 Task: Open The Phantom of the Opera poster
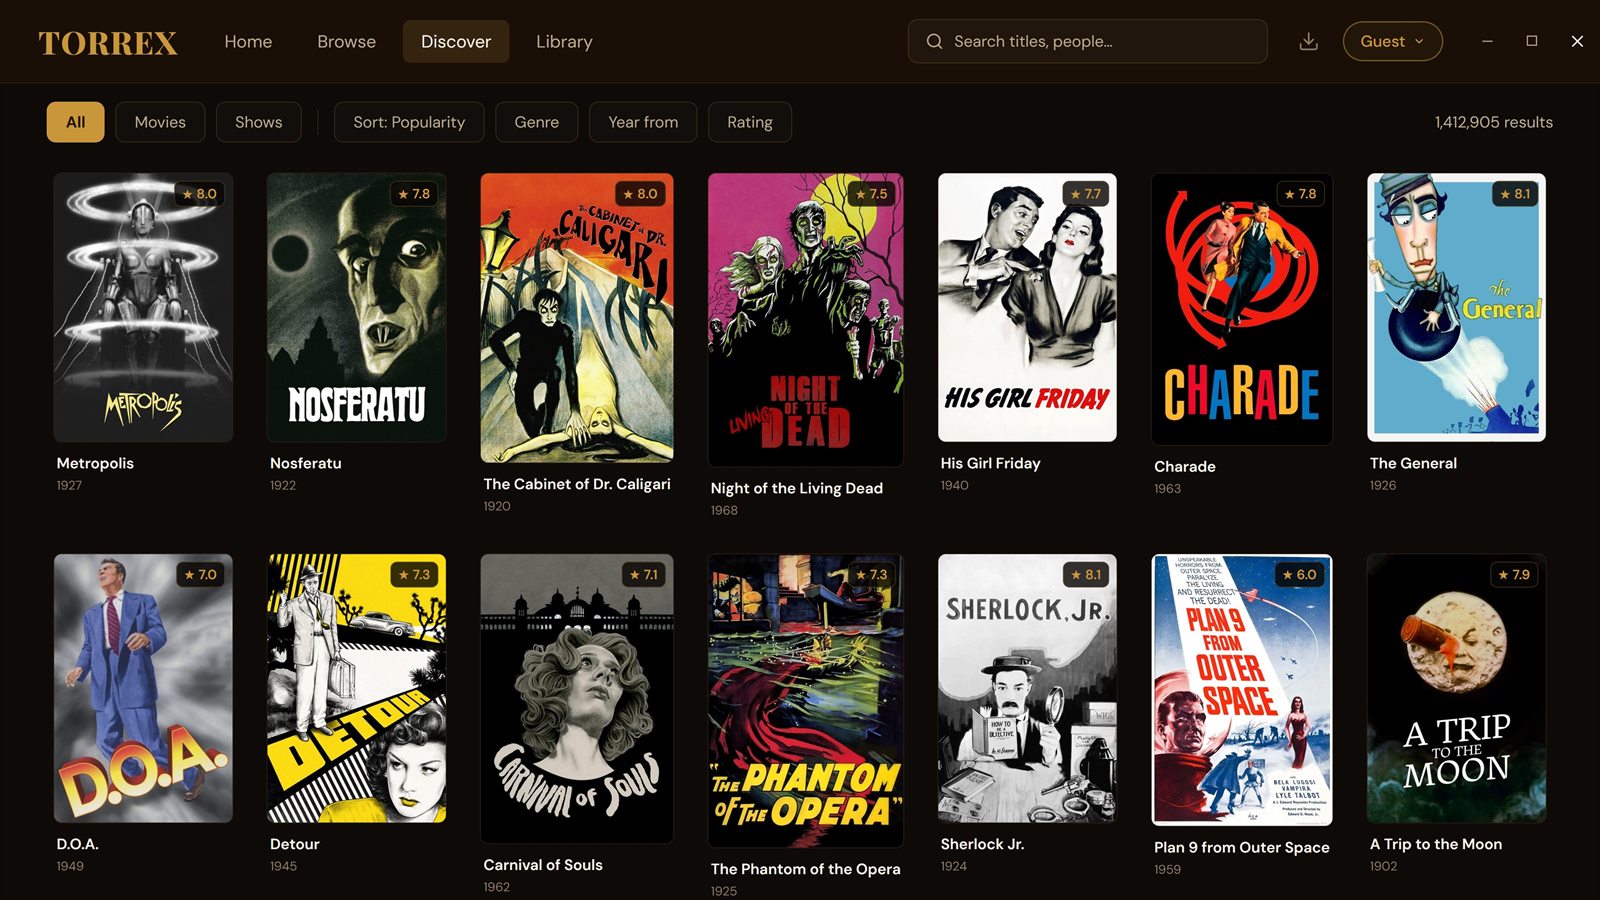[x=805, y=701]
